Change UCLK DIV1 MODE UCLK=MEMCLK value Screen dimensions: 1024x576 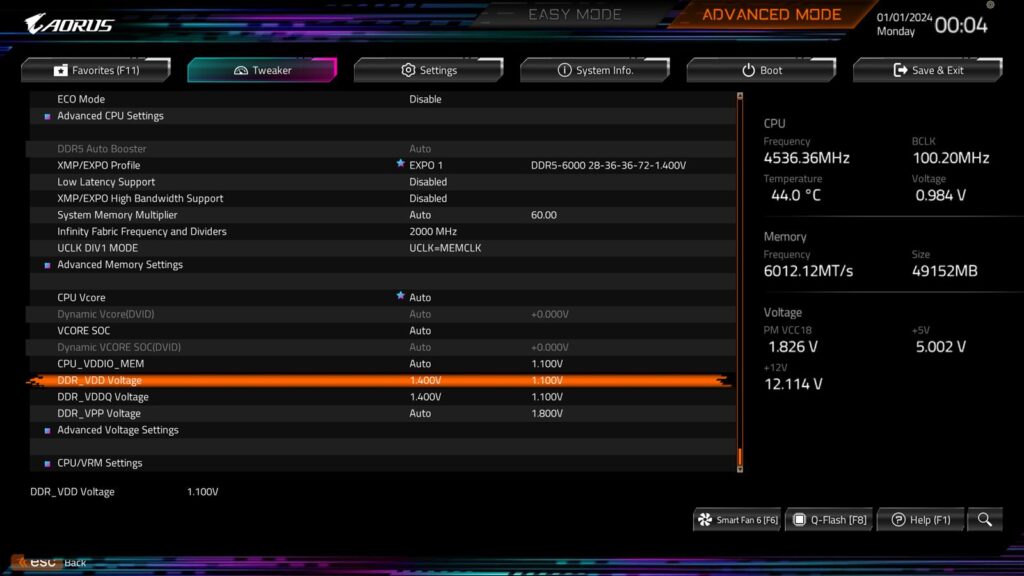[445, 248]
